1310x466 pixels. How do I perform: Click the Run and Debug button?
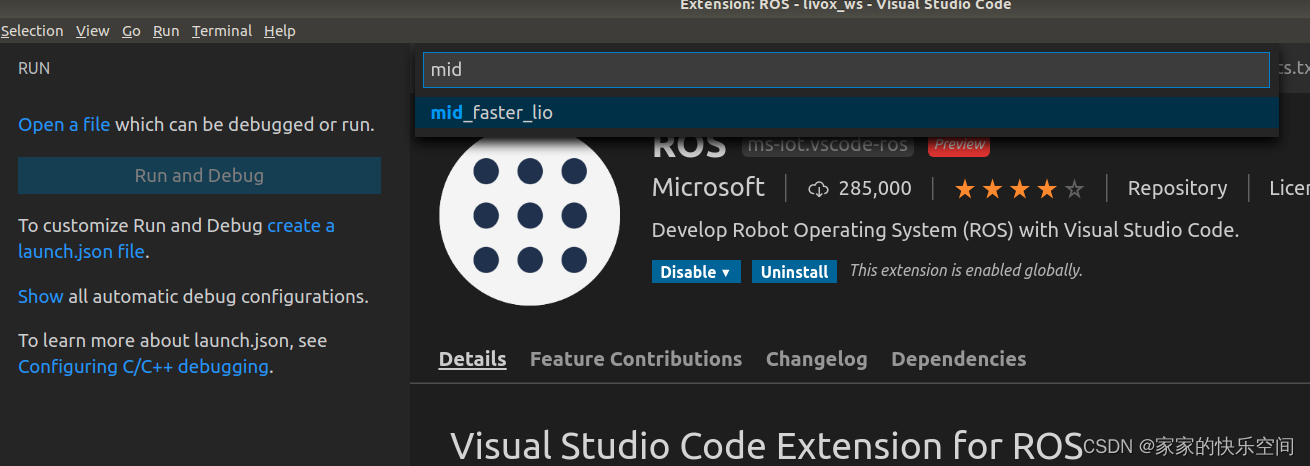199,175
